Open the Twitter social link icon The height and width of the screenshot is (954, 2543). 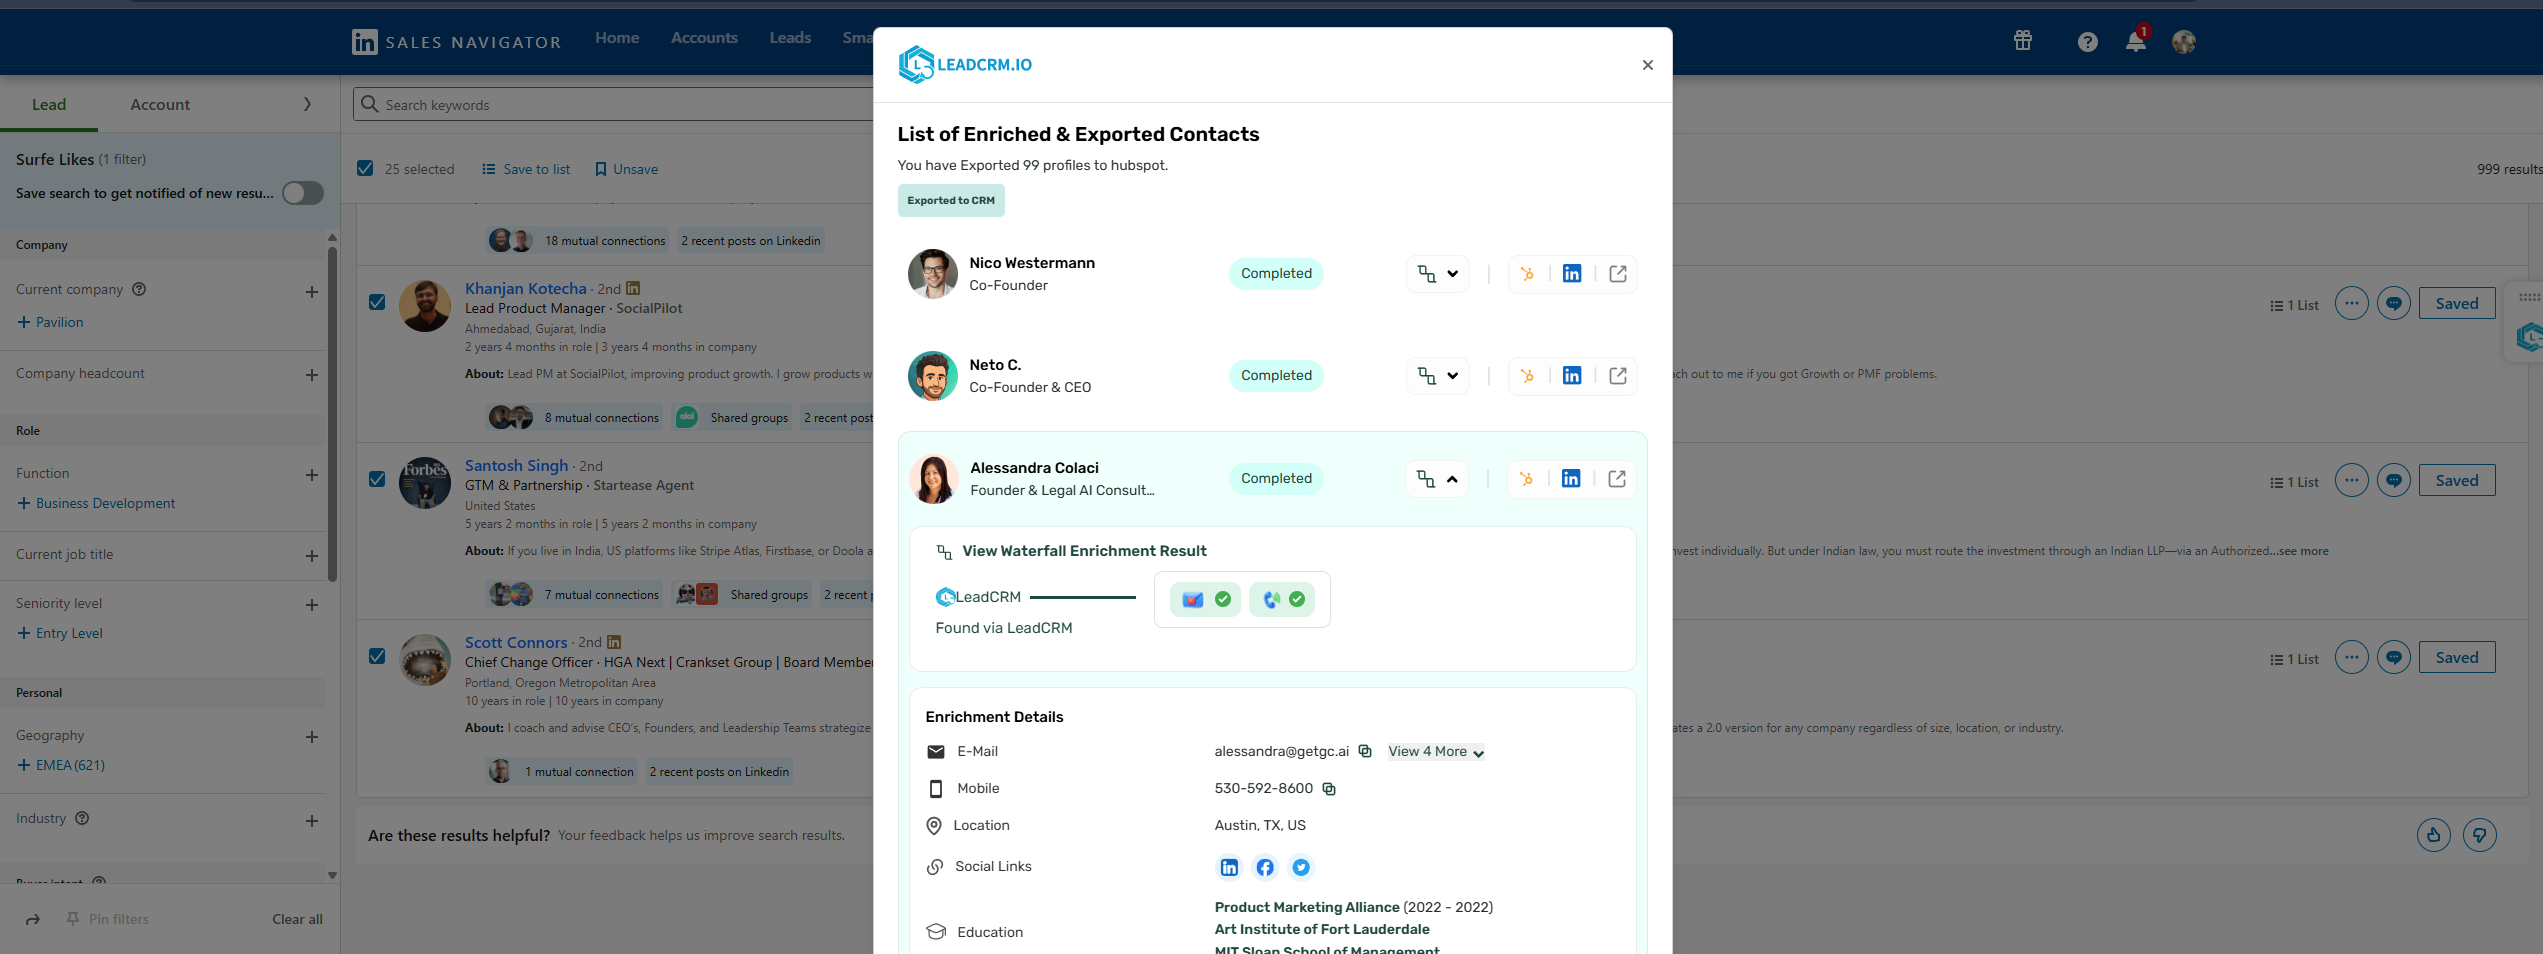[x=1301, y=868]
